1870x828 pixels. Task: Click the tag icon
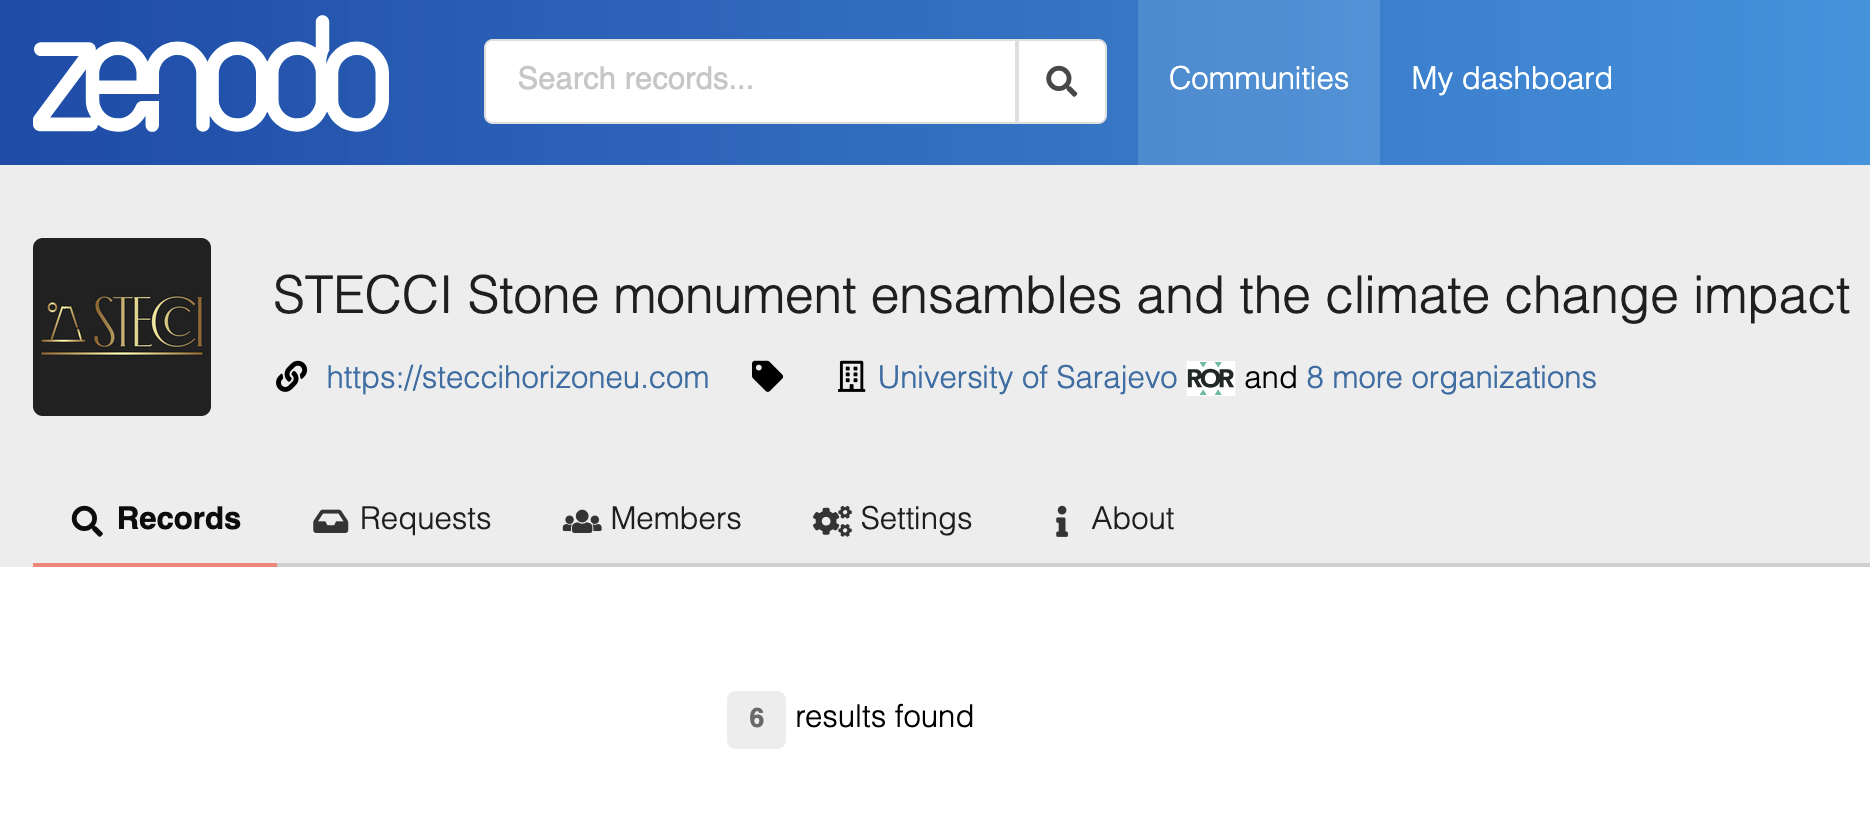click(x=767, y=377)
